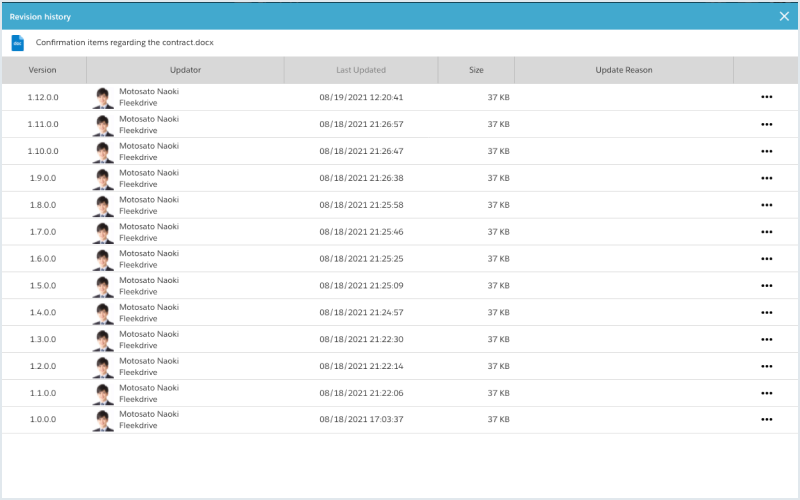Select version number 1.5.0.0
This screenshot has width=800, height=500.
coord(43,285)
